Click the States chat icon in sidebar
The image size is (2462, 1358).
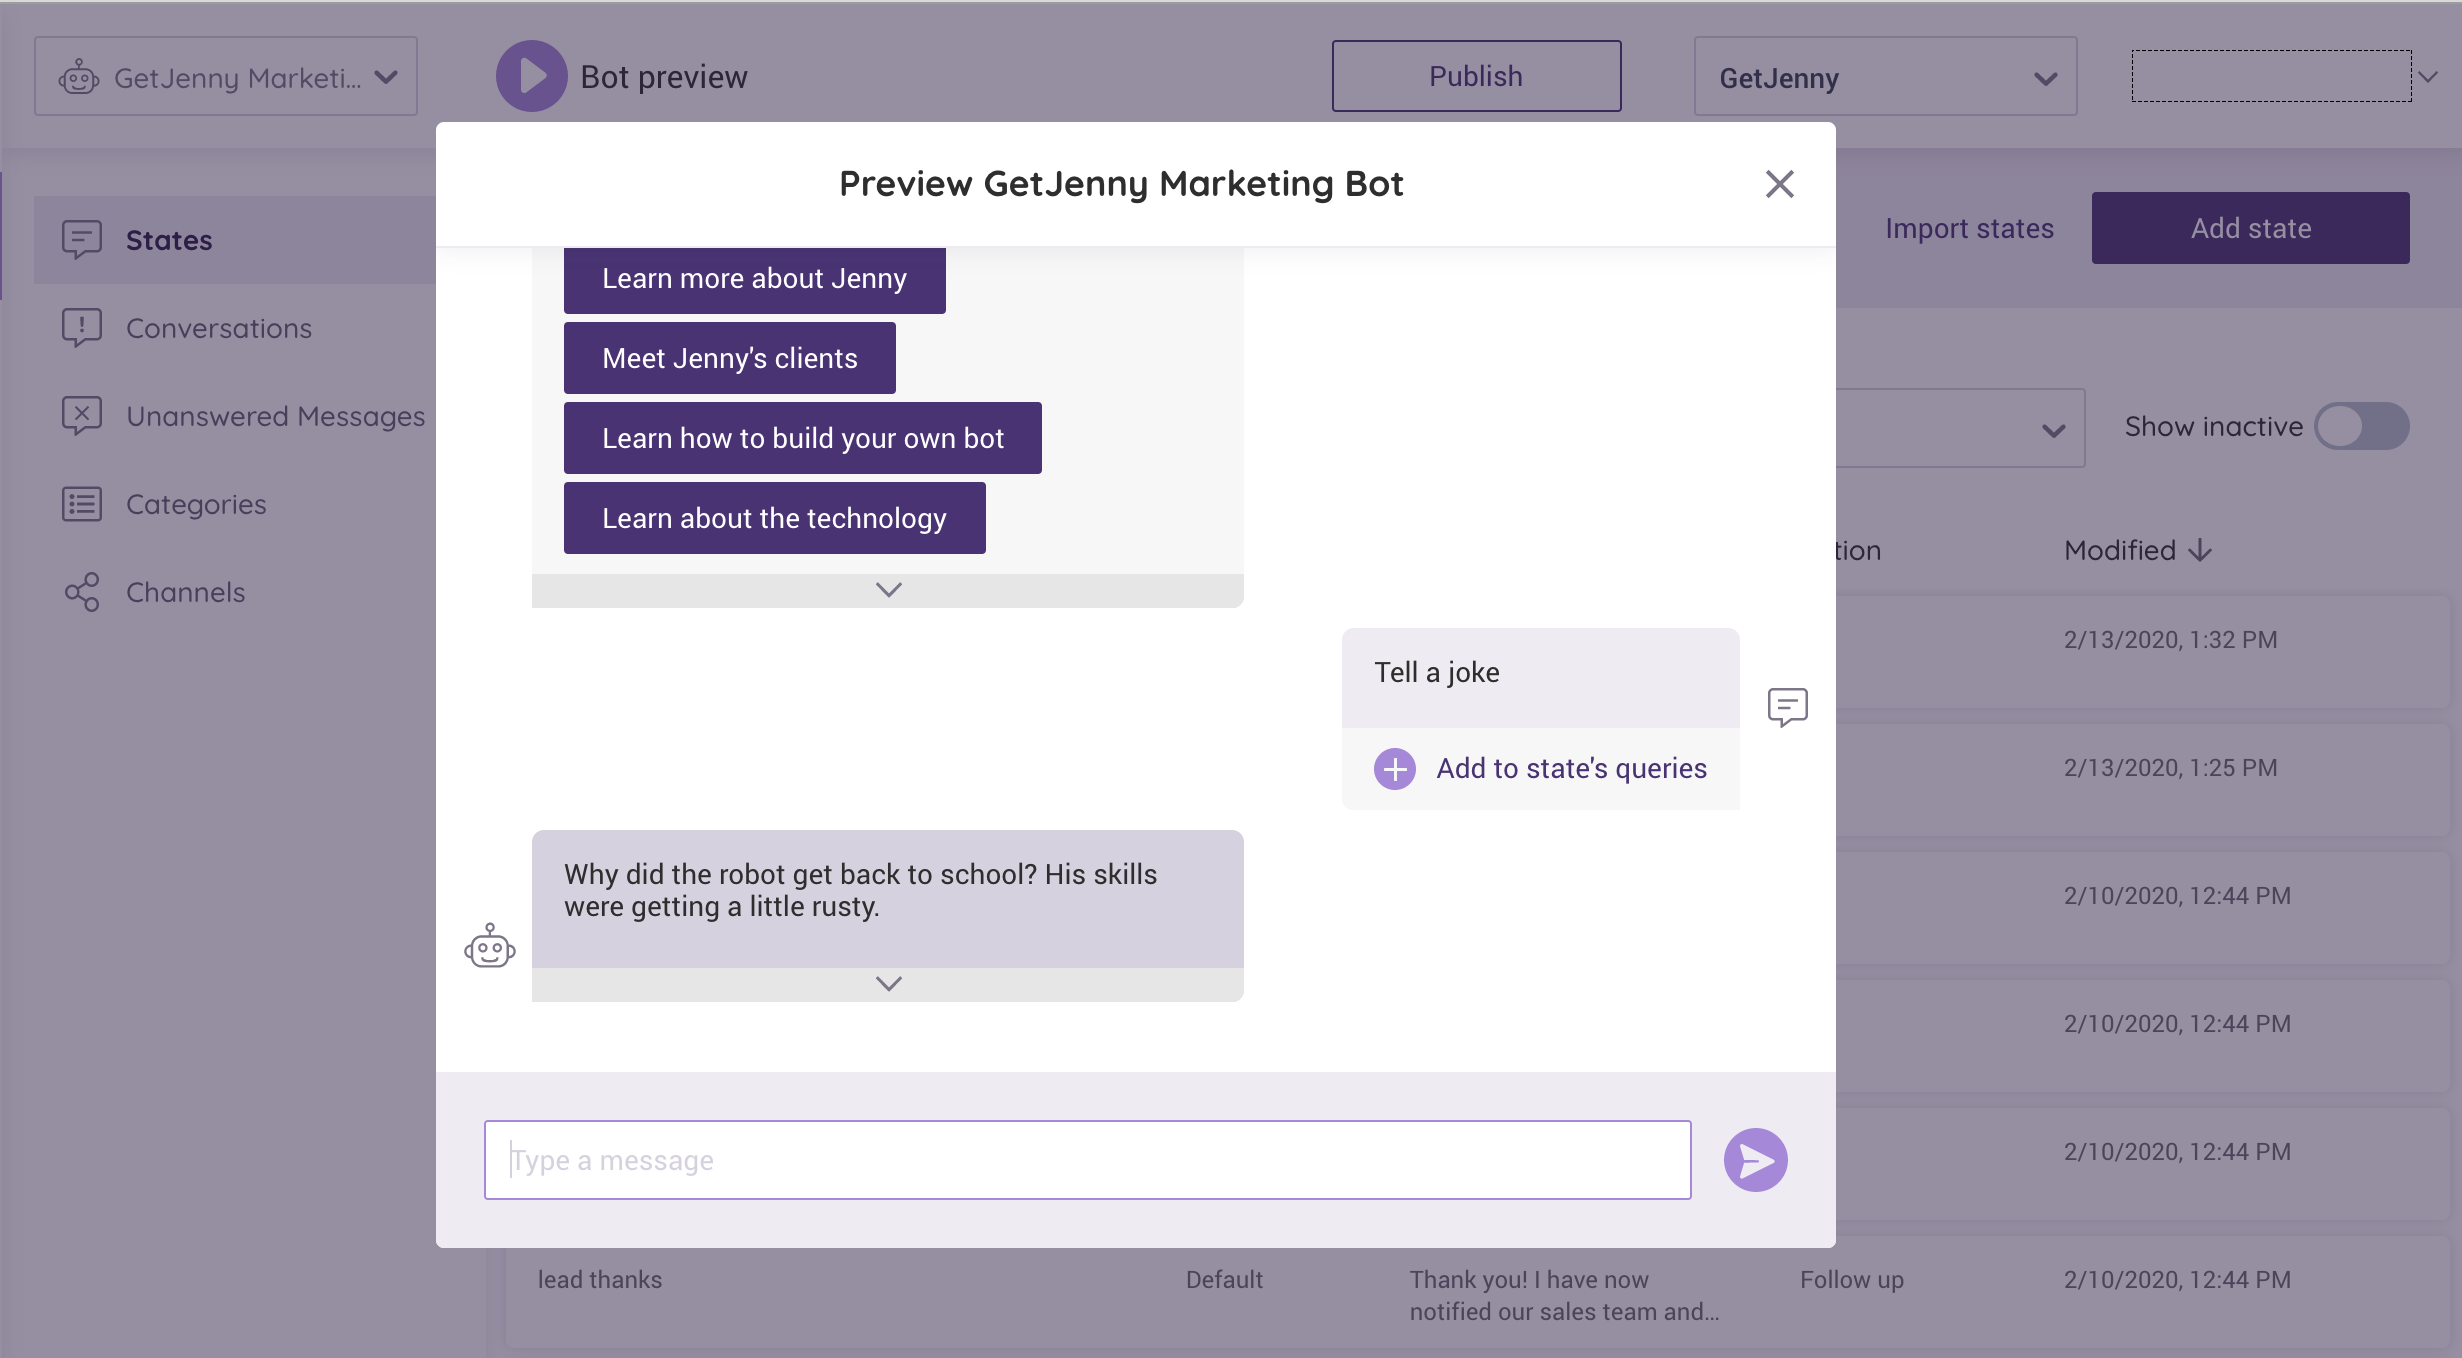pos(81,240)
